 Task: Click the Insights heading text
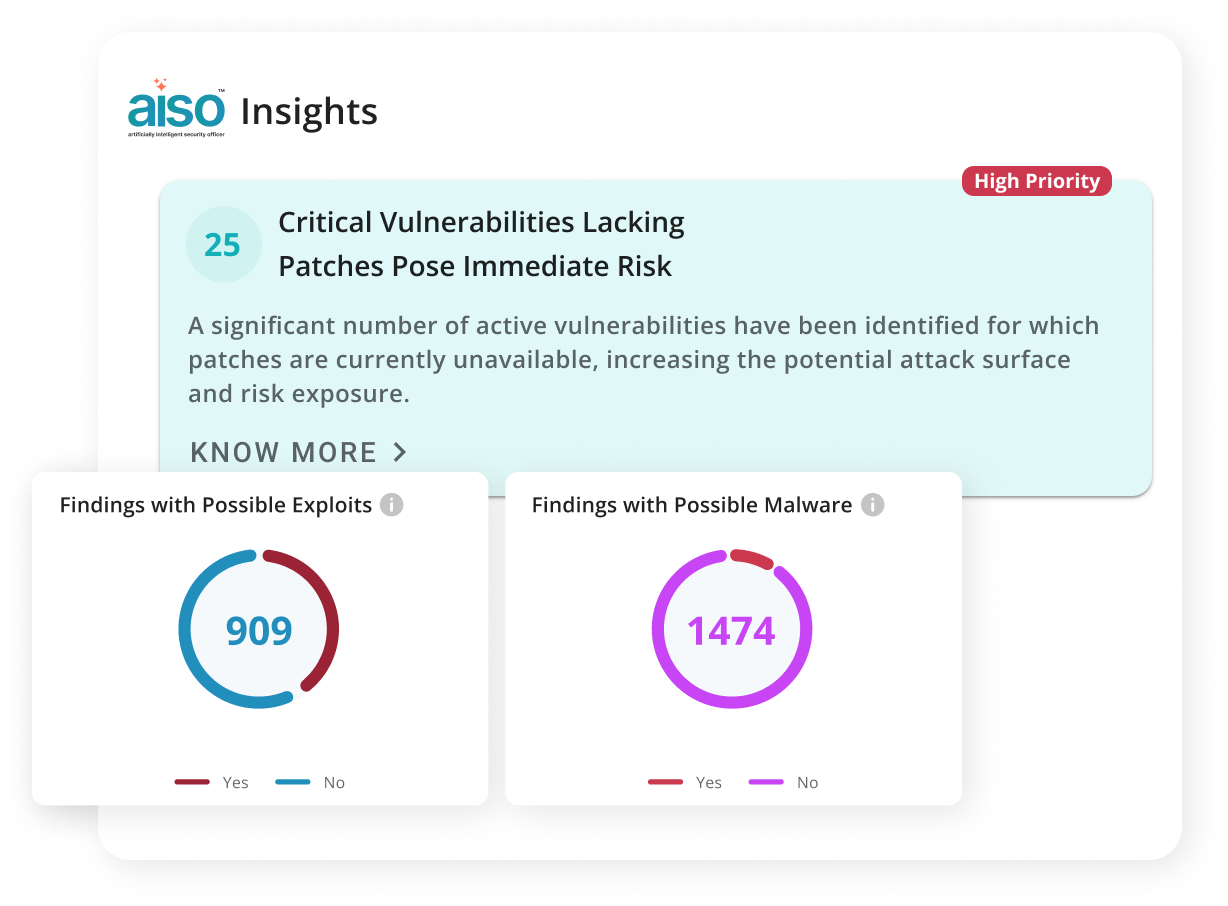click(309, 112)
